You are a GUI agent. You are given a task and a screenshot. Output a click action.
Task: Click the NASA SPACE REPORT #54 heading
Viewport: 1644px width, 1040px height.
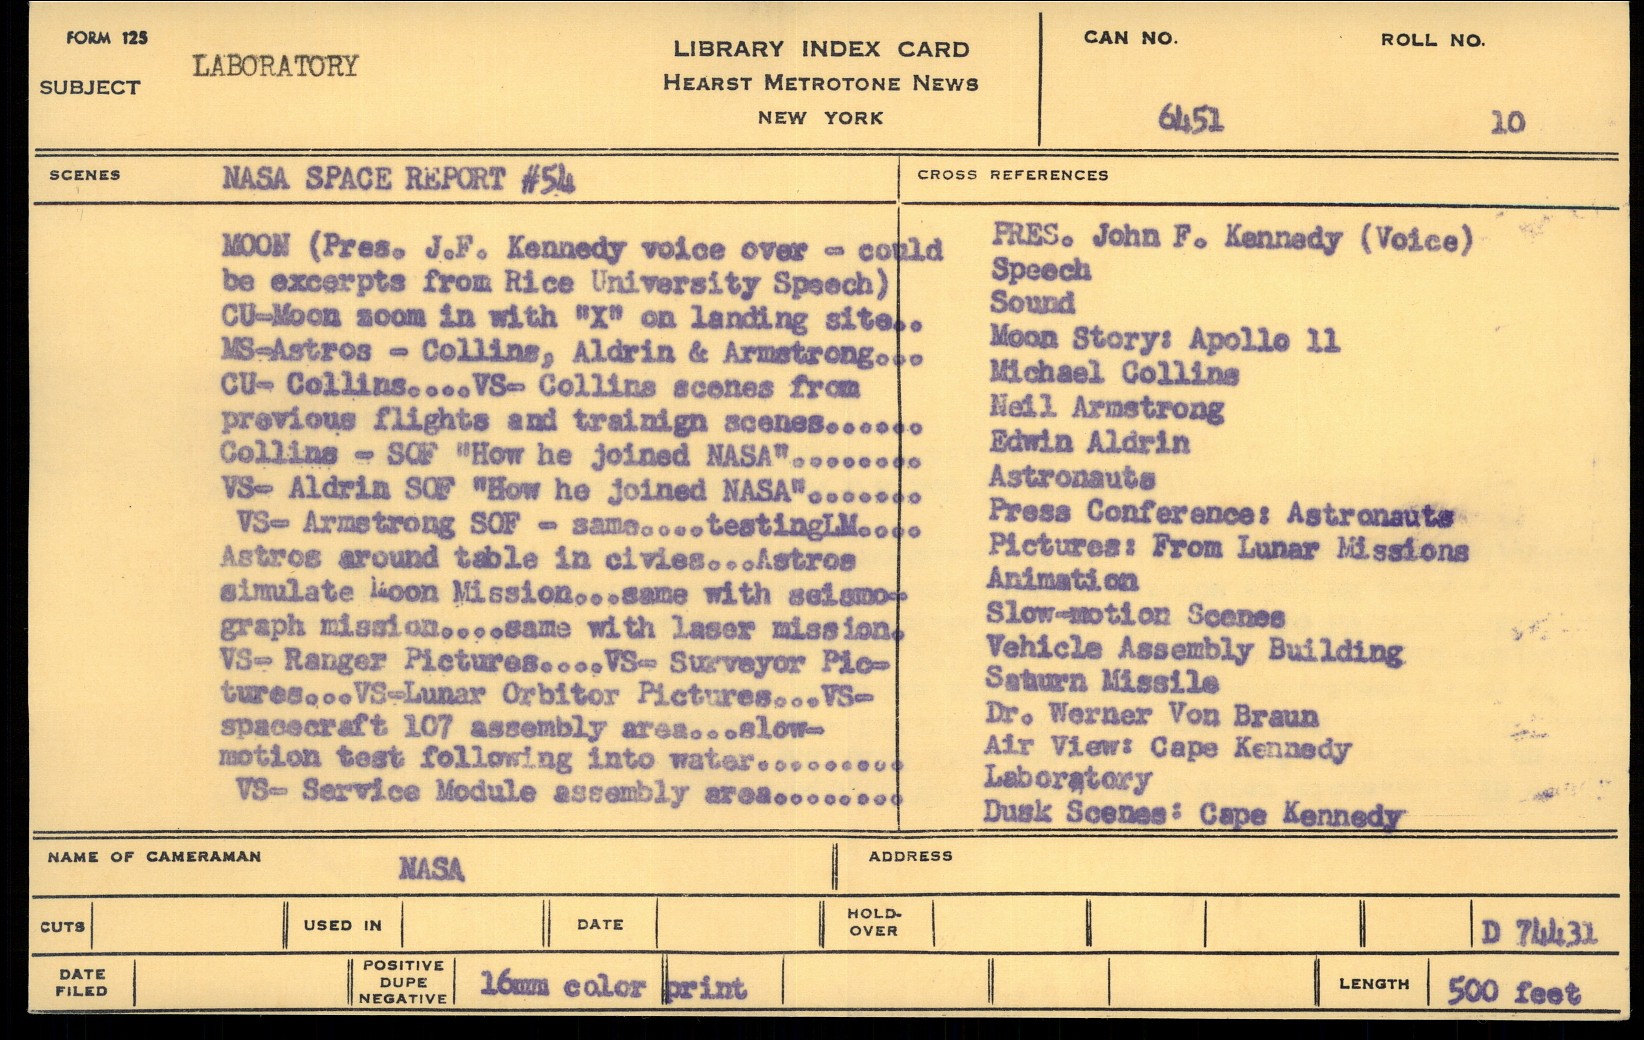pos(398,179)
